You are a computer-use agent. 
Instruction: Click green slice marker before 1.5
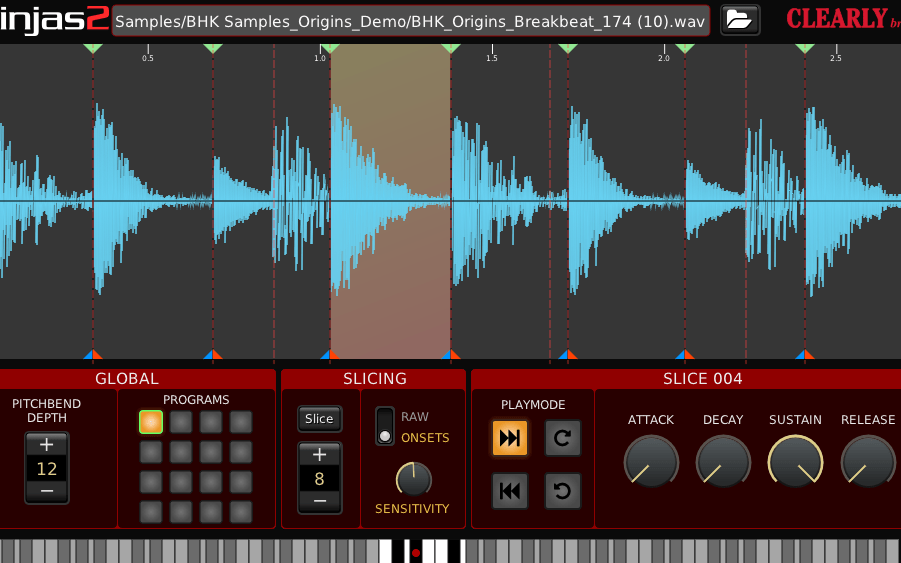(x=451, y=49)
